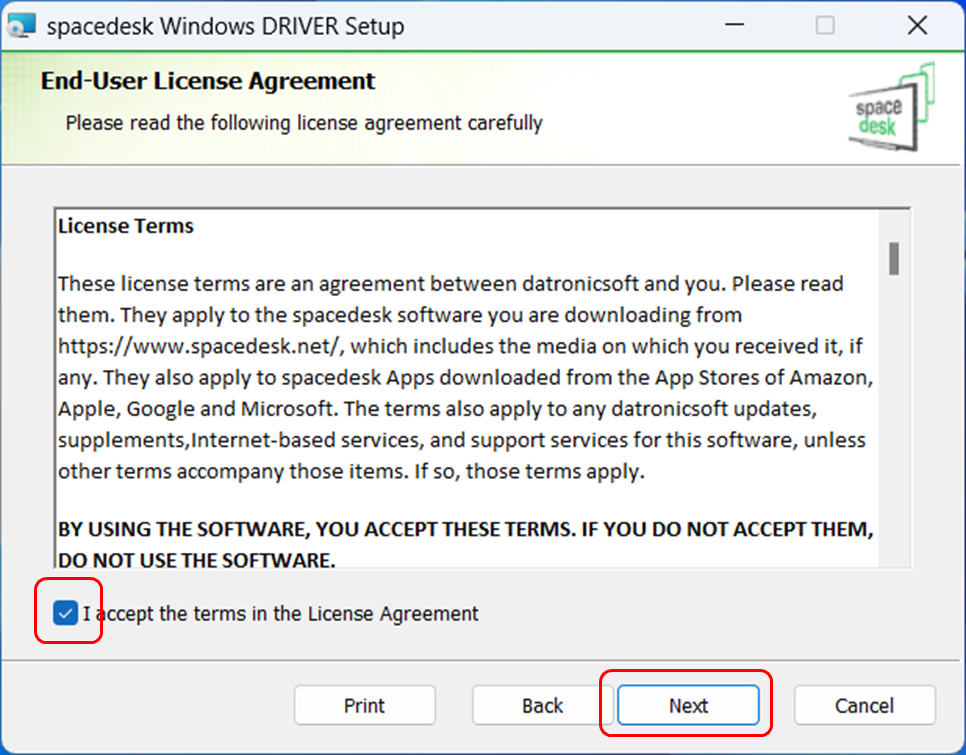Click 'I accept the terms in the License Agreement' label

tap(280, 613)
